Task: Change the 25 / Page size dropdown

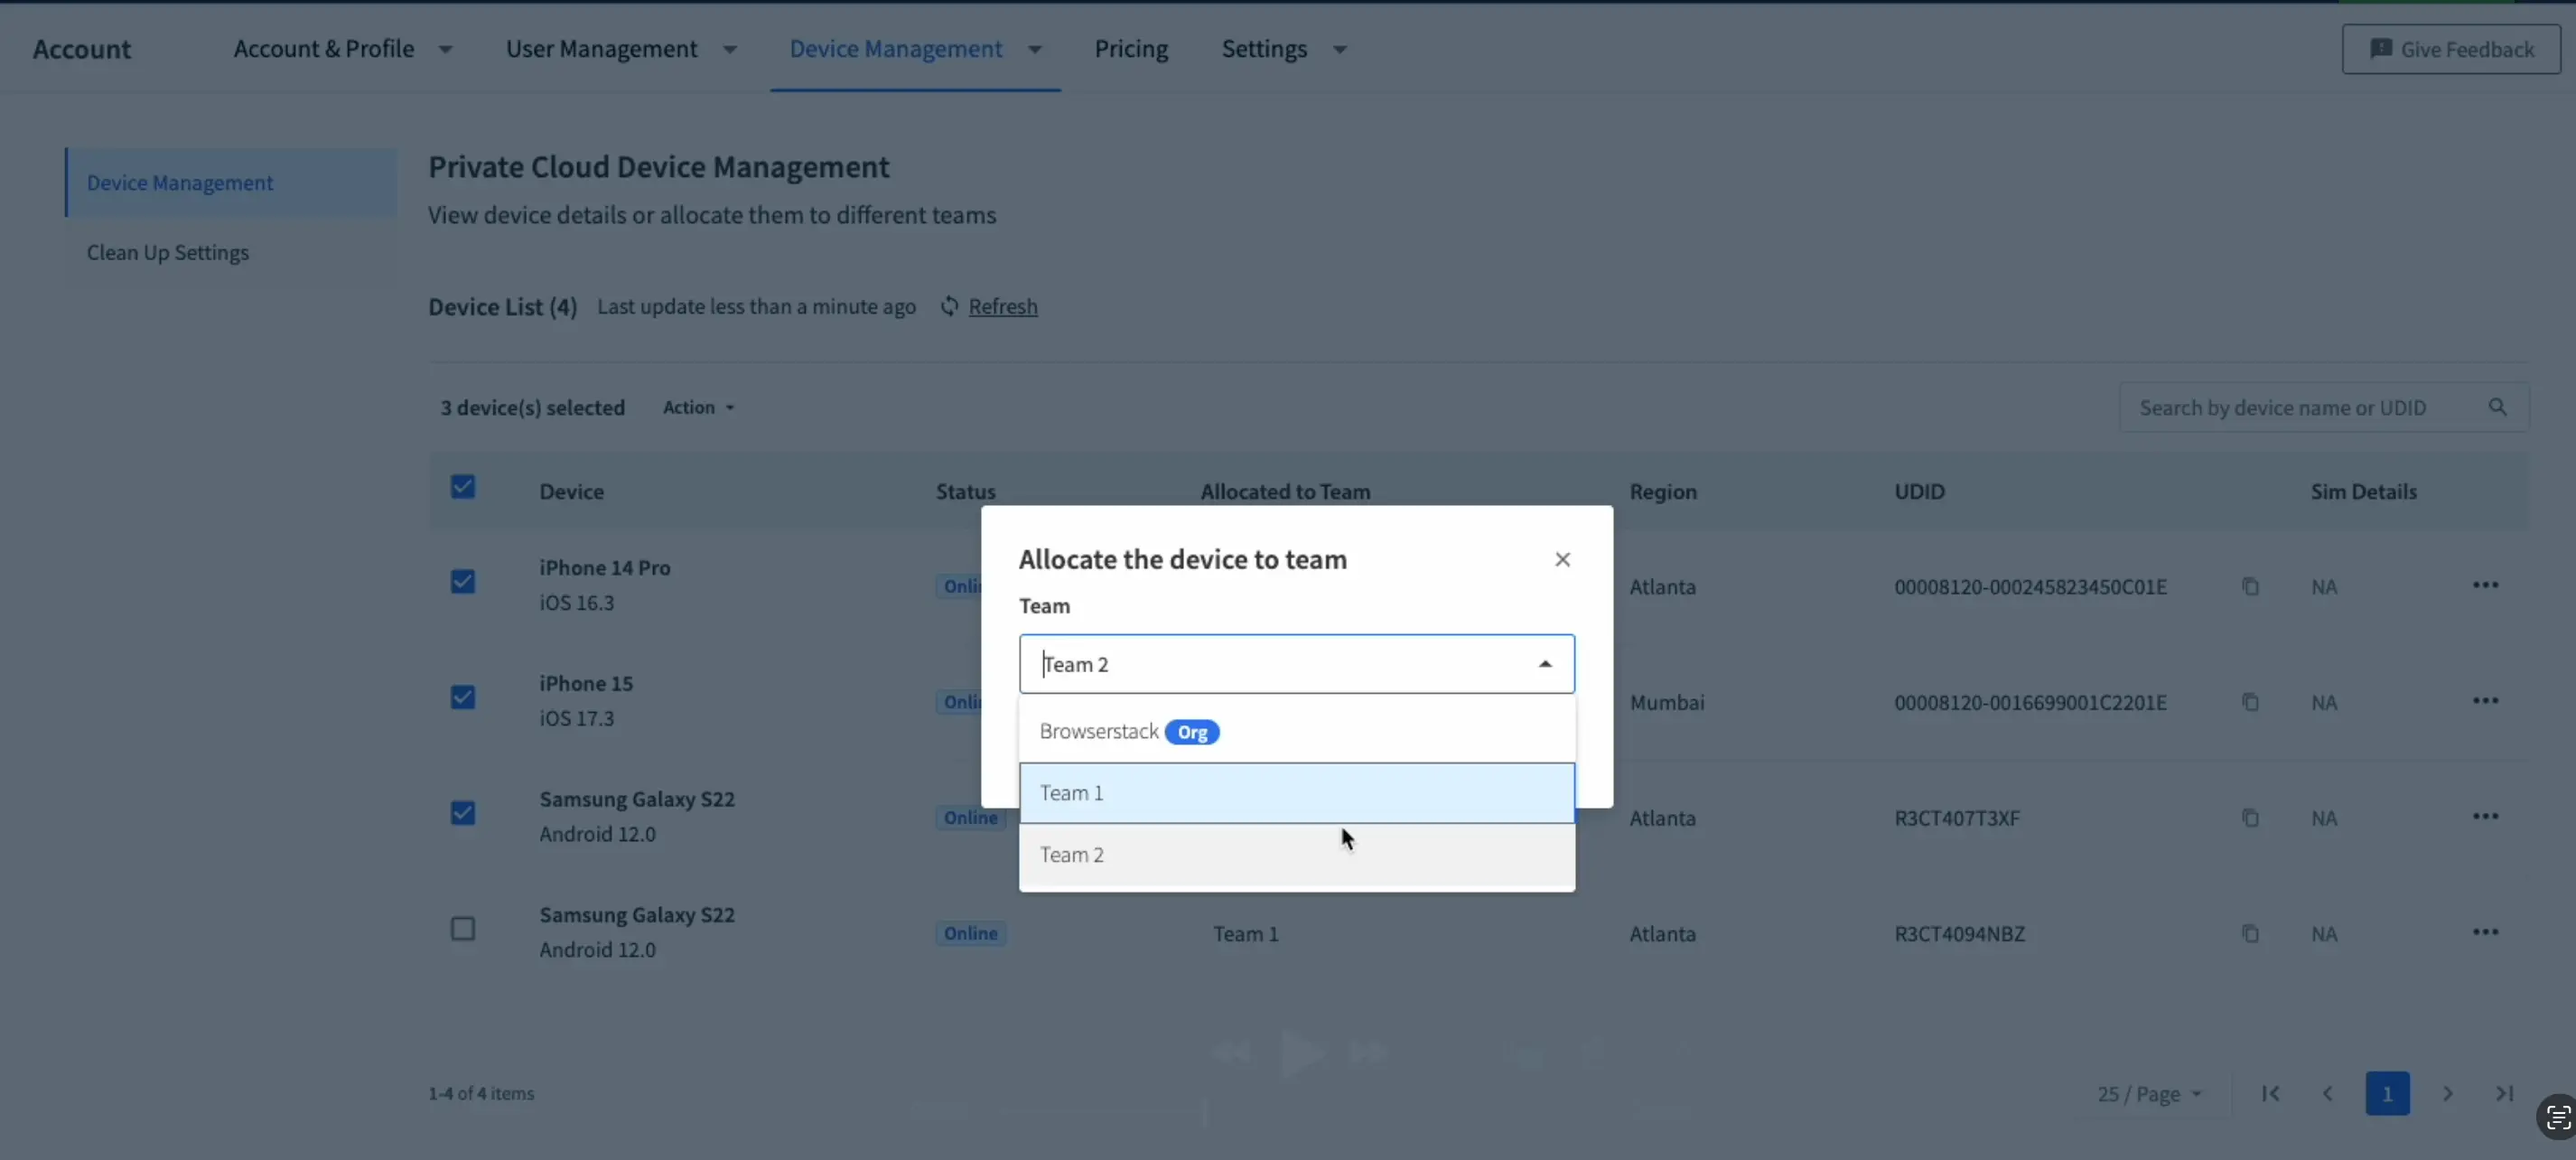Action: [2149, 1094]
